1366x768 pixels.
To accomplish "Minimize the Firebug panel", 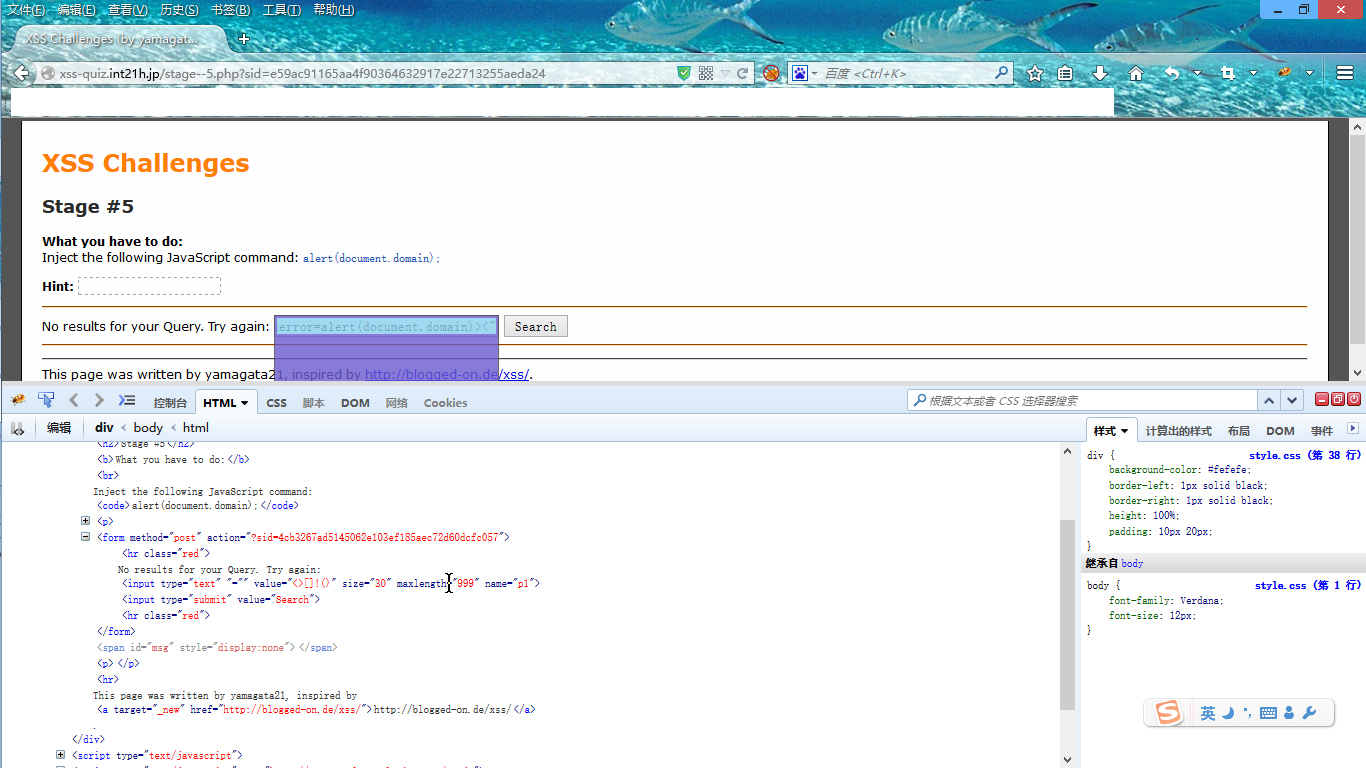I will click(1322, 399).
